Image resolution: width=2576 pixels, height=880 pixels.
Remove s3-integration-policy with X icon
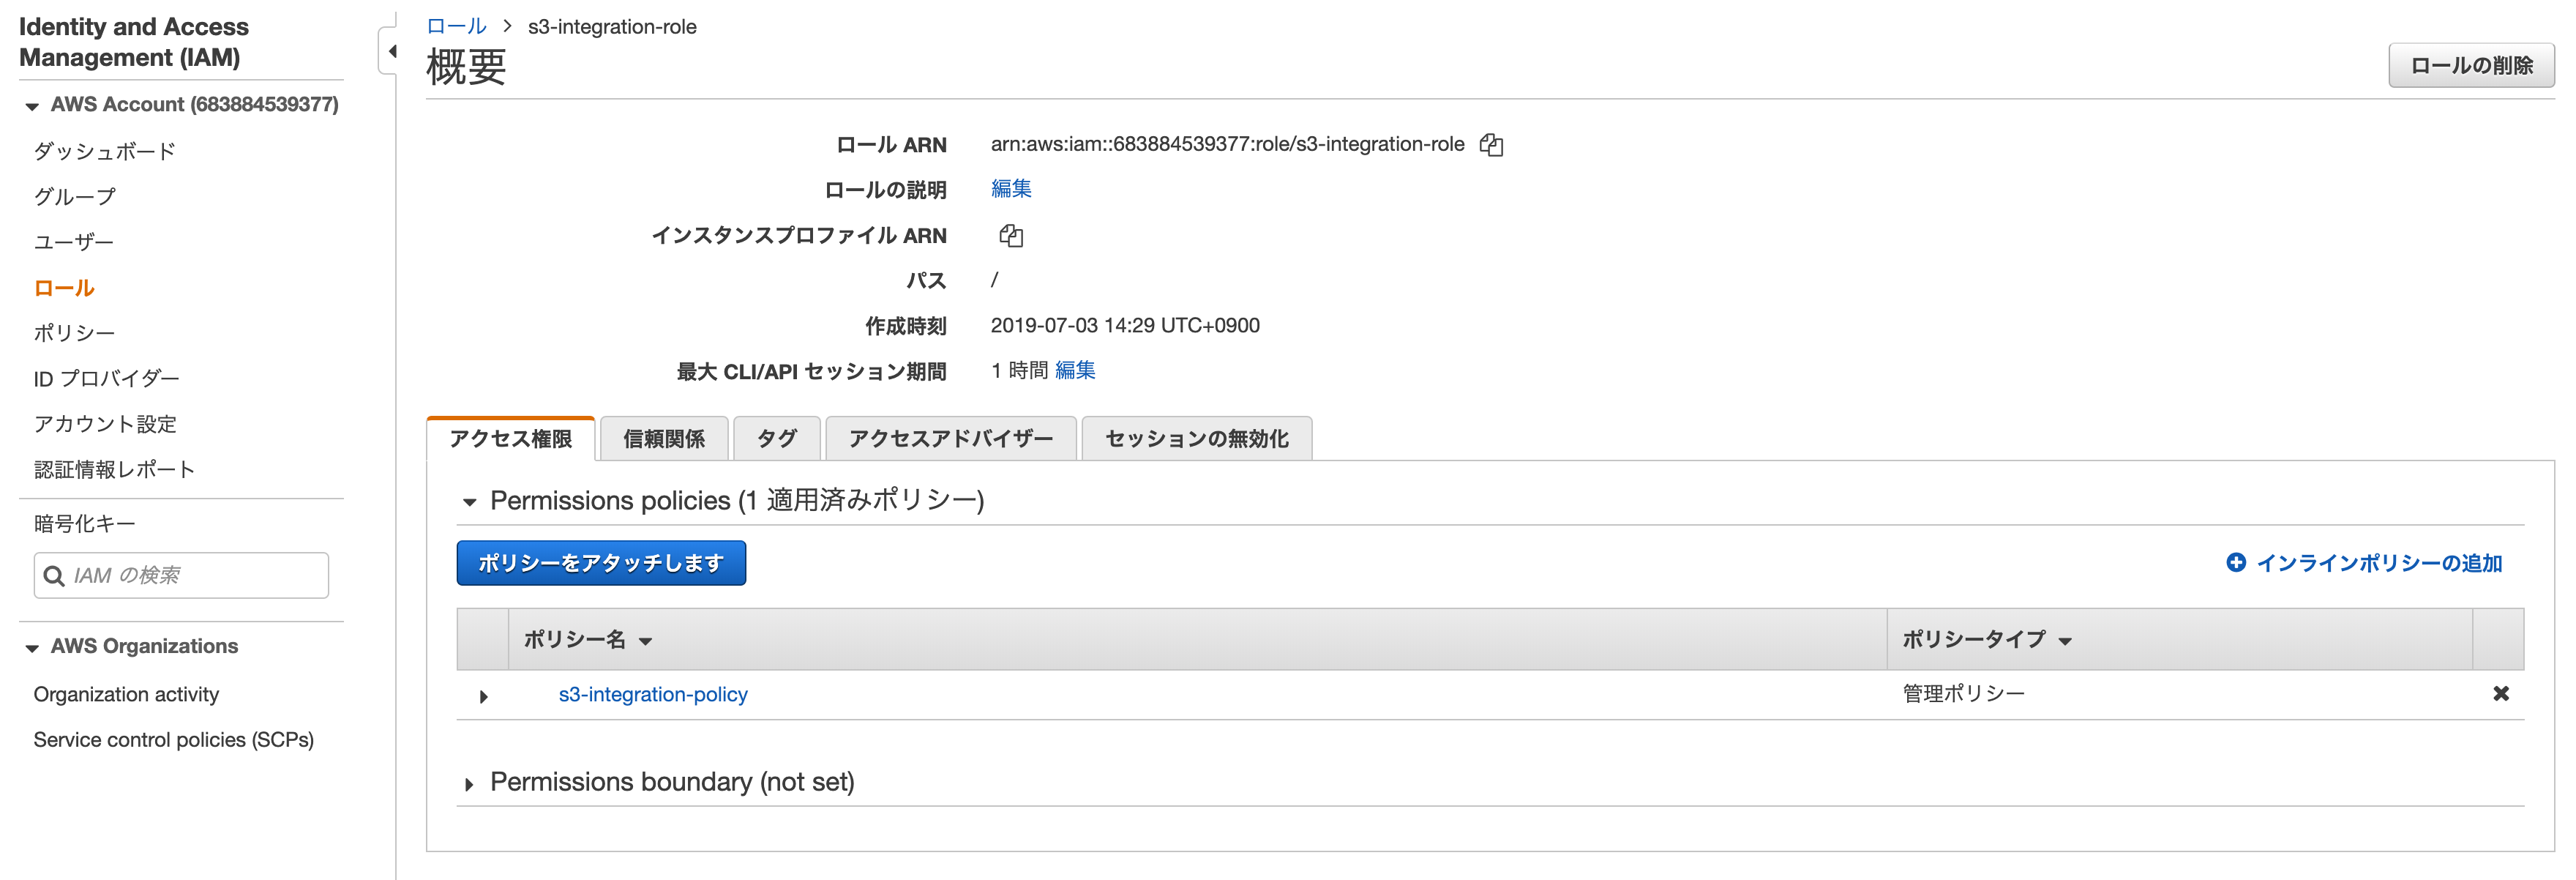2500,693
